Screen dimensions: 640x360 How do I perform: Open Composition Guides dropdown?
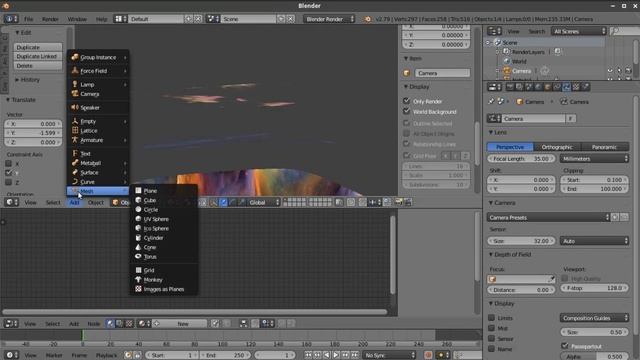pos(594,318)
